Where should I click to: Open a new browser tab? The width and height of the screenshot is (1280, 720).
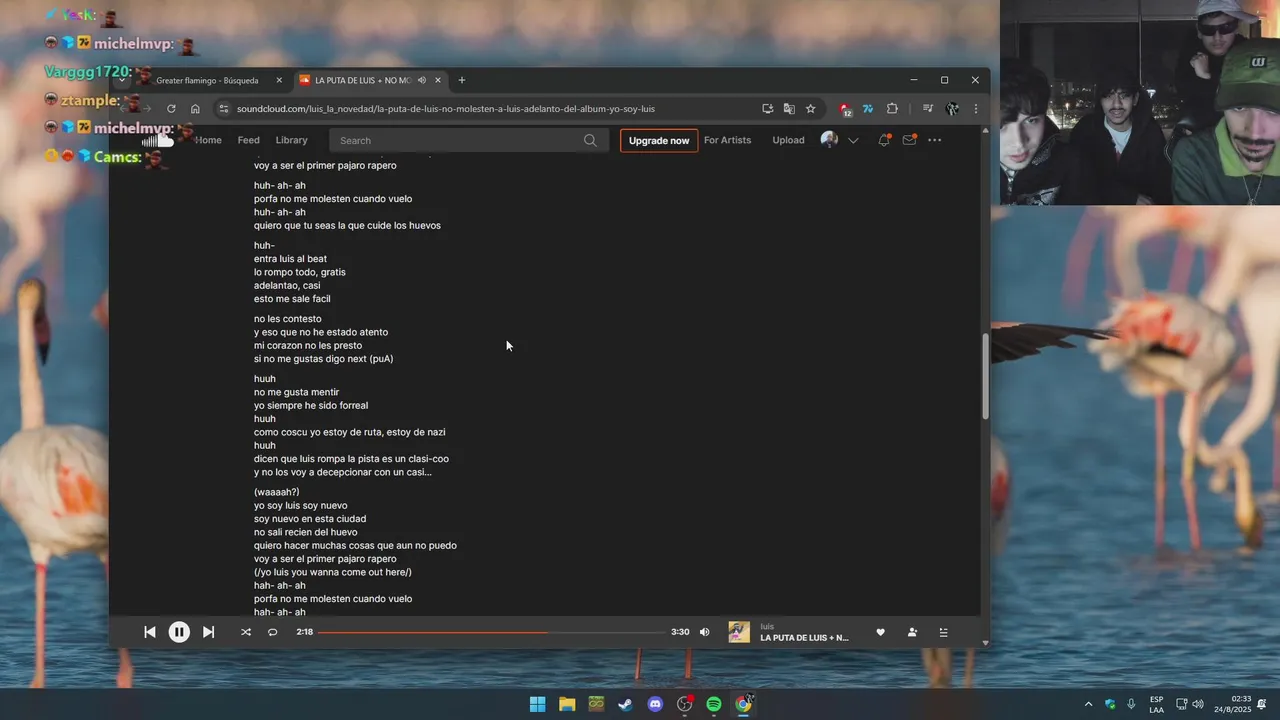coord(461,80)
